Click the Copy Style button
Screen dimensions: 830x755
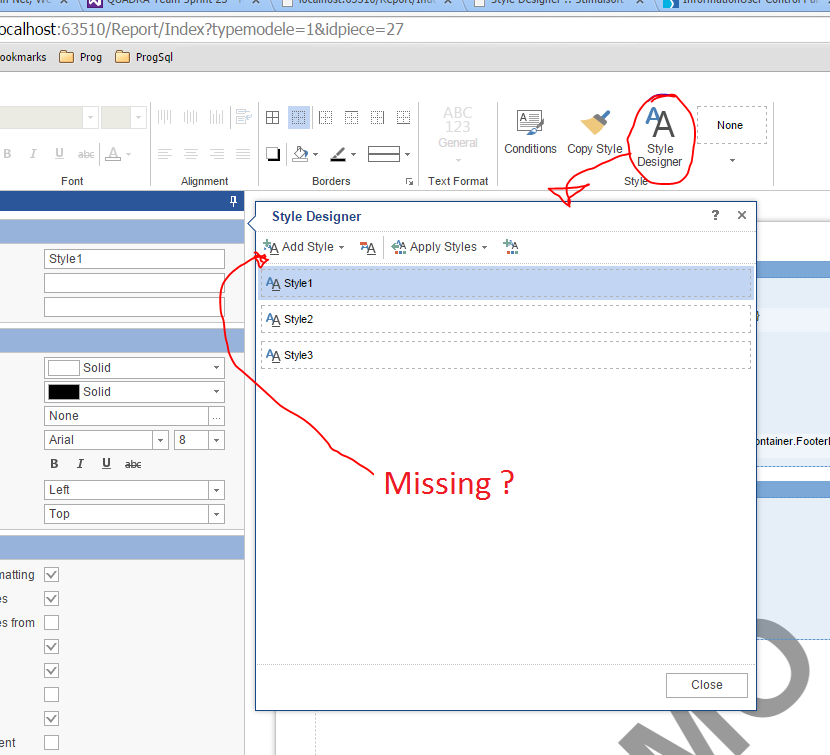click(x=594, y=132)
